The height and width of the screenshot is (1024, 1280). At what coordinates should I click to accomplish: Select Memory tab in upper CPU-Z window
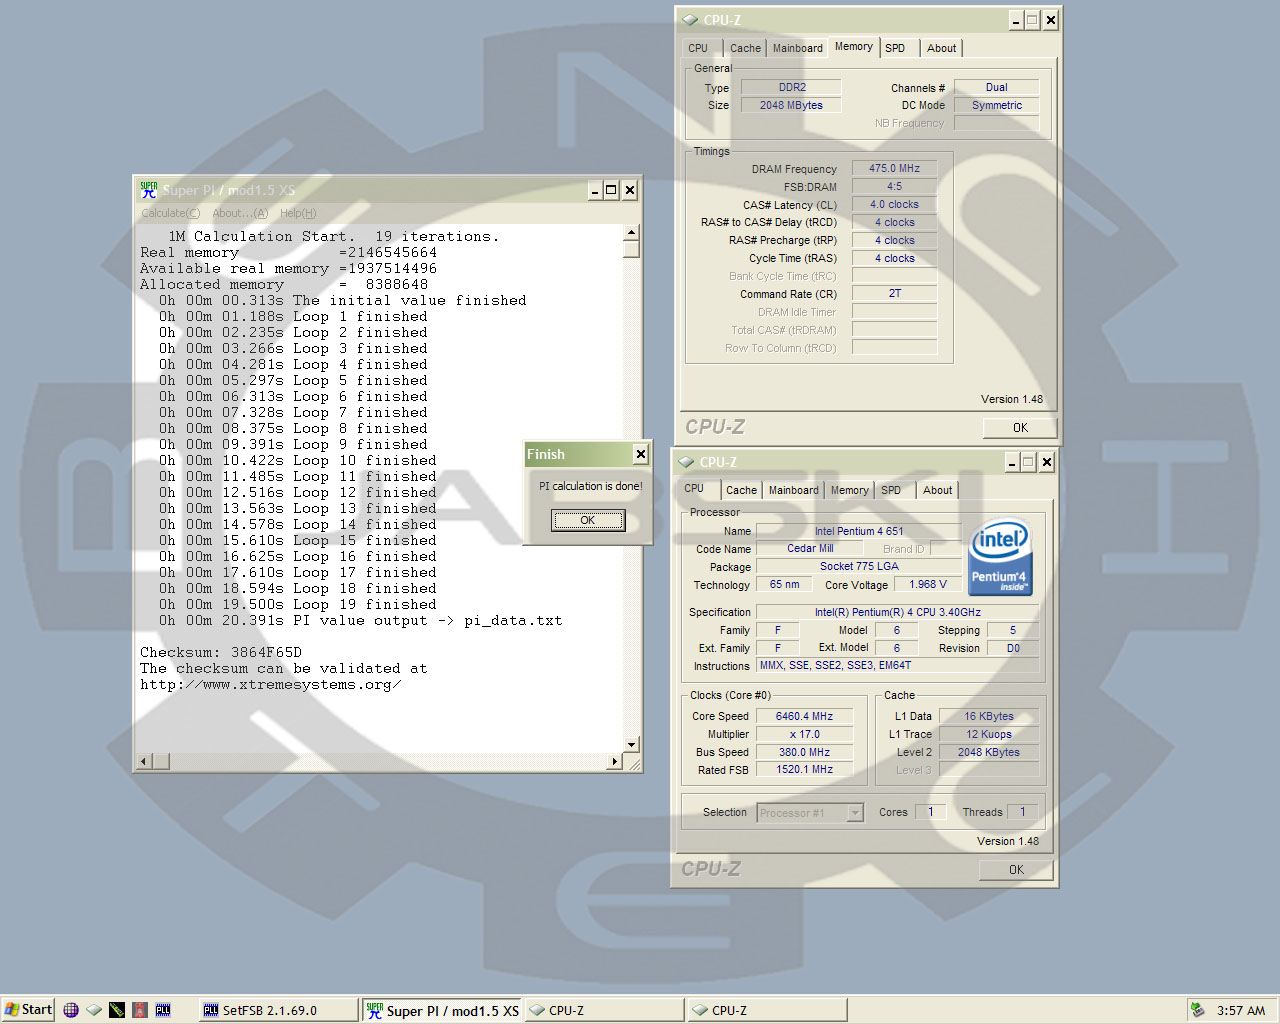(x=853, y=46)
